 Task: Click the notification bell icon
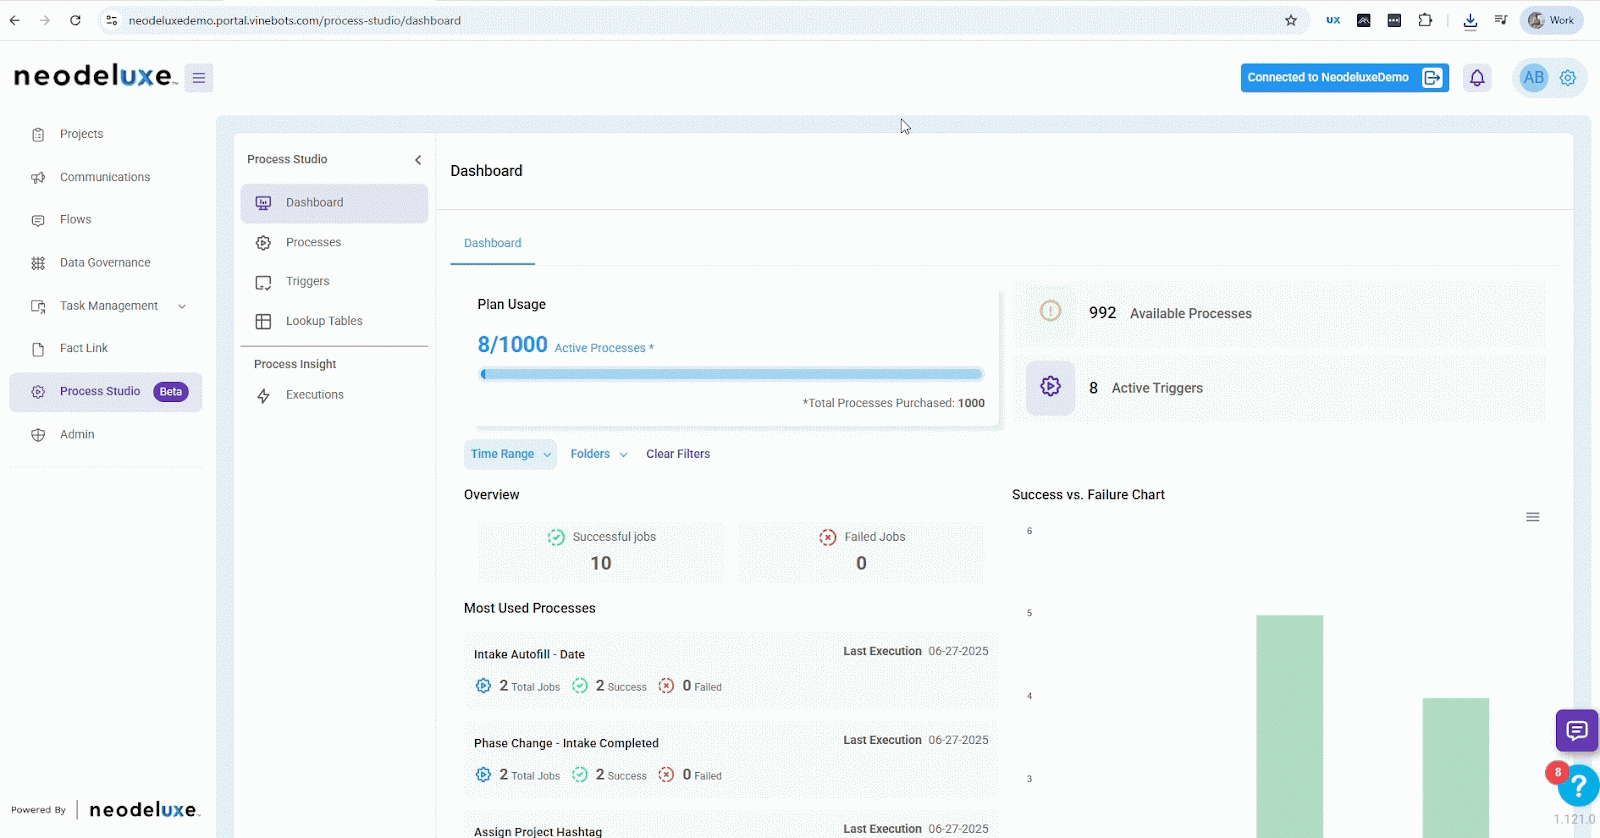tap(1477, 78)
